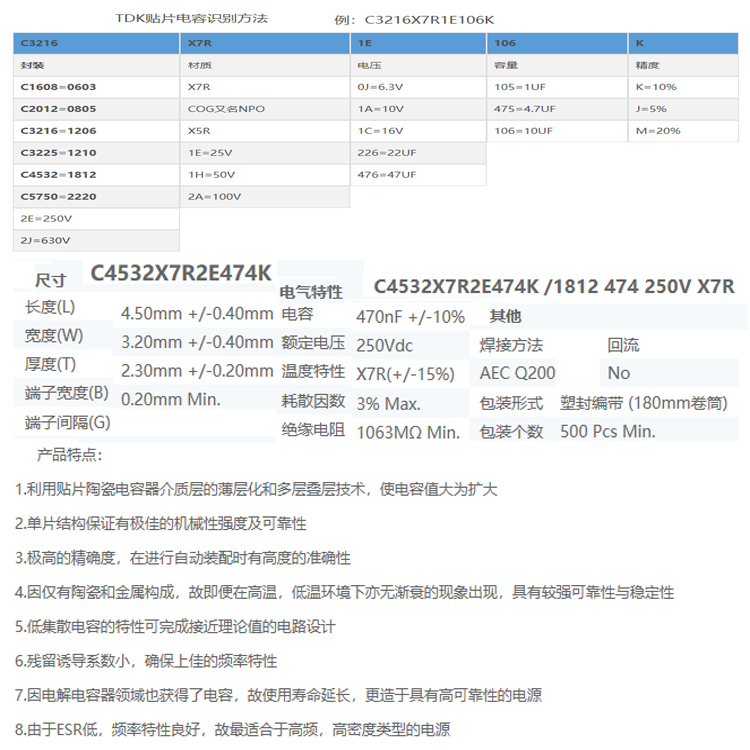Click the '长度(L)' label
This screenshot has height=750, width=750.
[50, 307]
